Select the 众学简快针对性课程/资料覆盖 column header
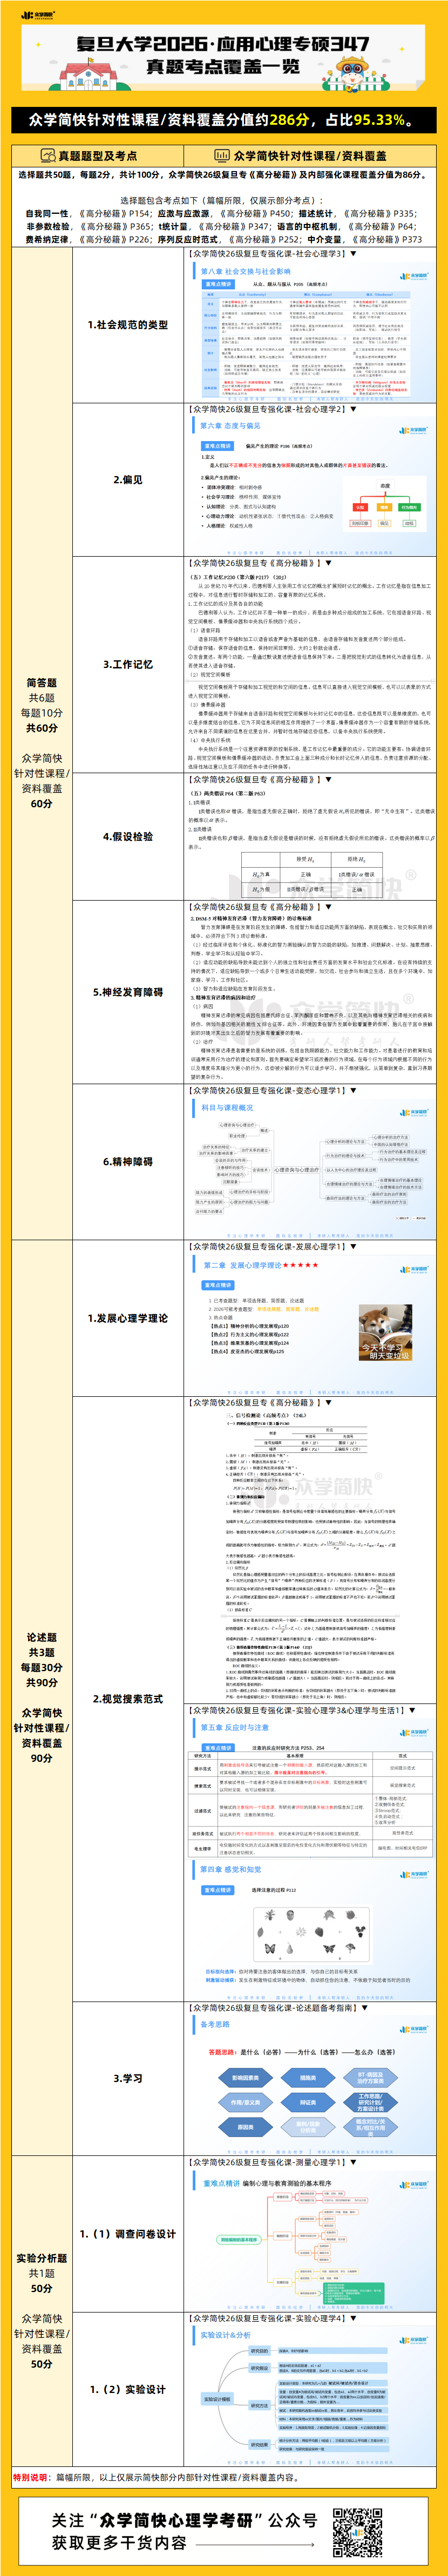 310,156
